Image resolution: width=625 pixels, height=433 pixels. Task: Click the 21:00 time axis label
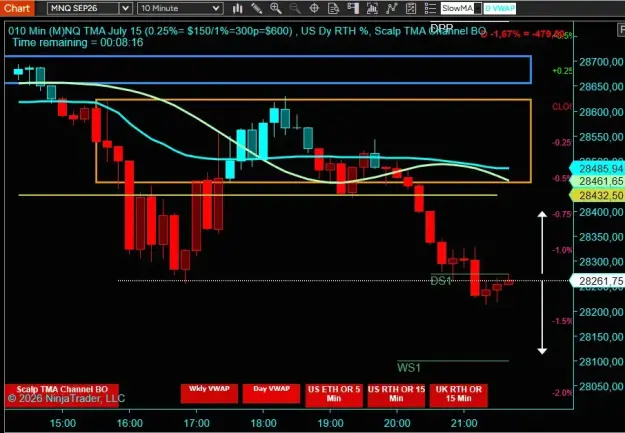coord(464,423)
